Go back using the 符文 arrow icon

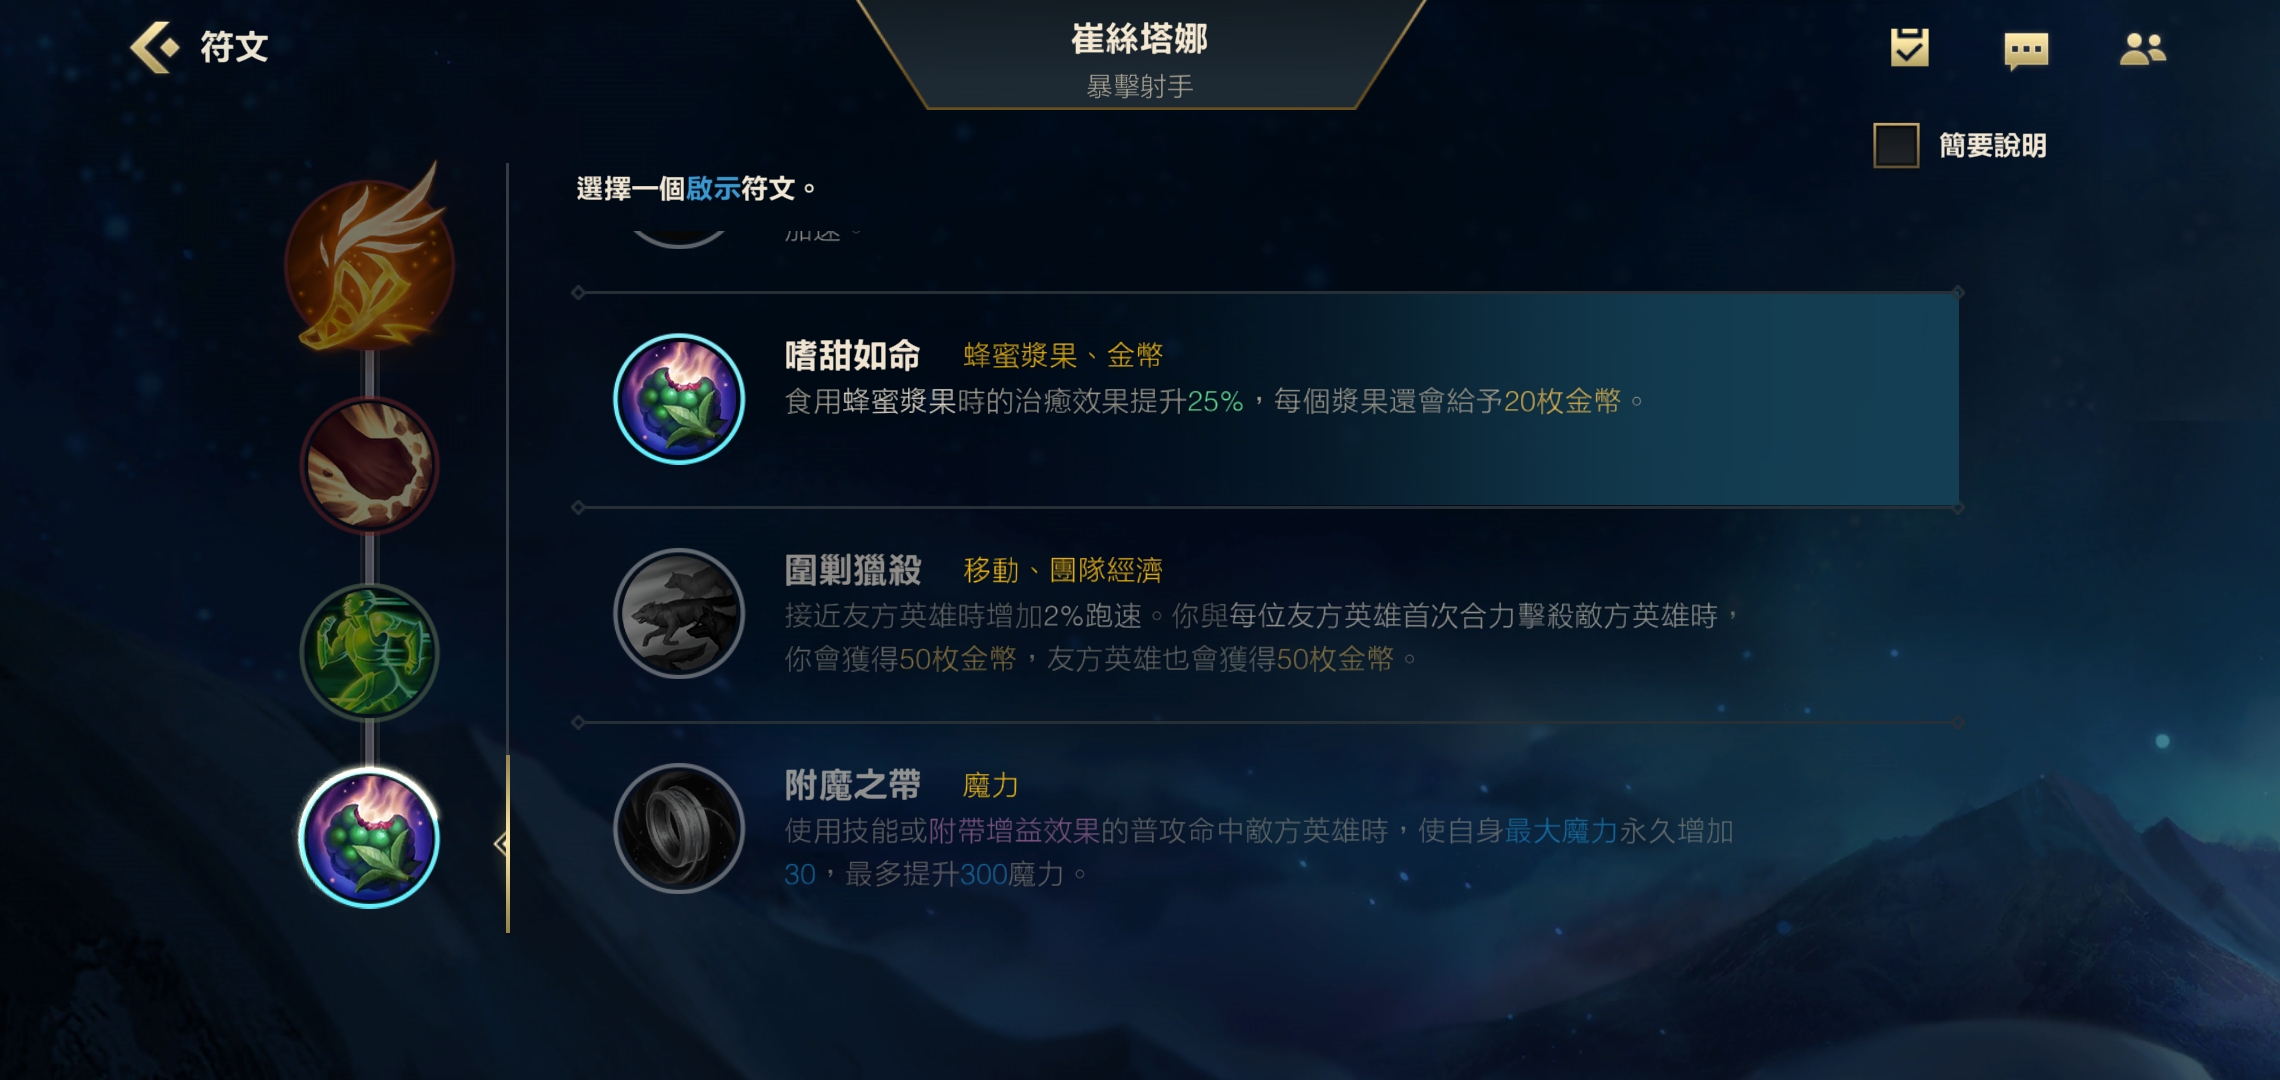(x=155, y=47)
